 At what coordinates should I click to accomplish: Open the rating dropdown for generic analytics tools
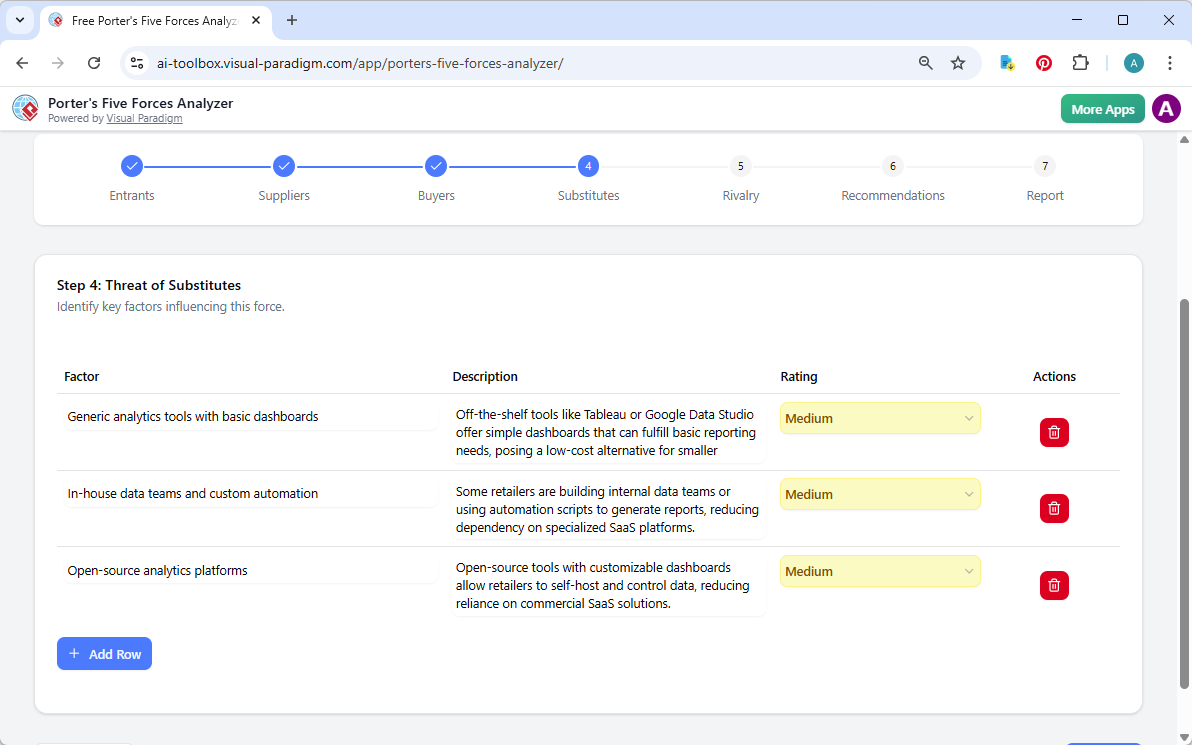click(879, 418)
